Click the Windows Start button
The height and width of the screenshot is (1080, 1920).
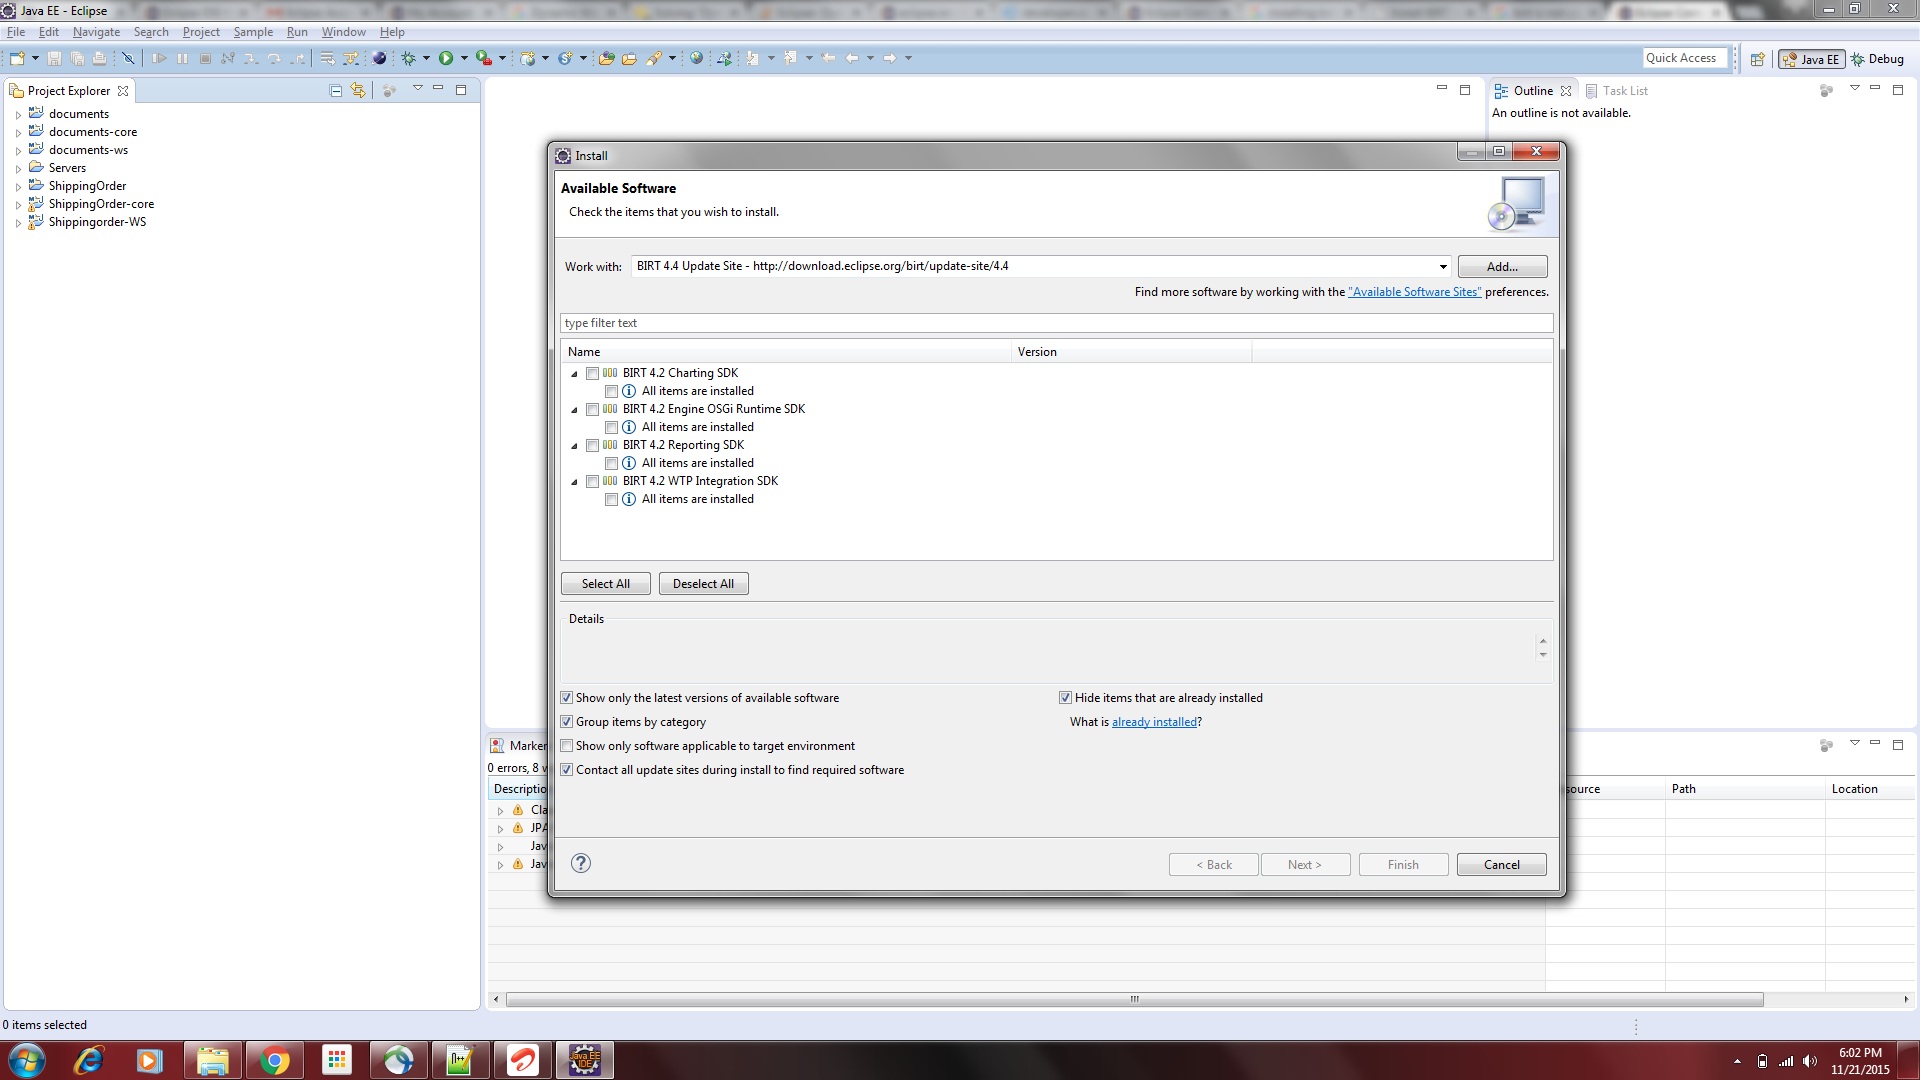[27, 1060]
